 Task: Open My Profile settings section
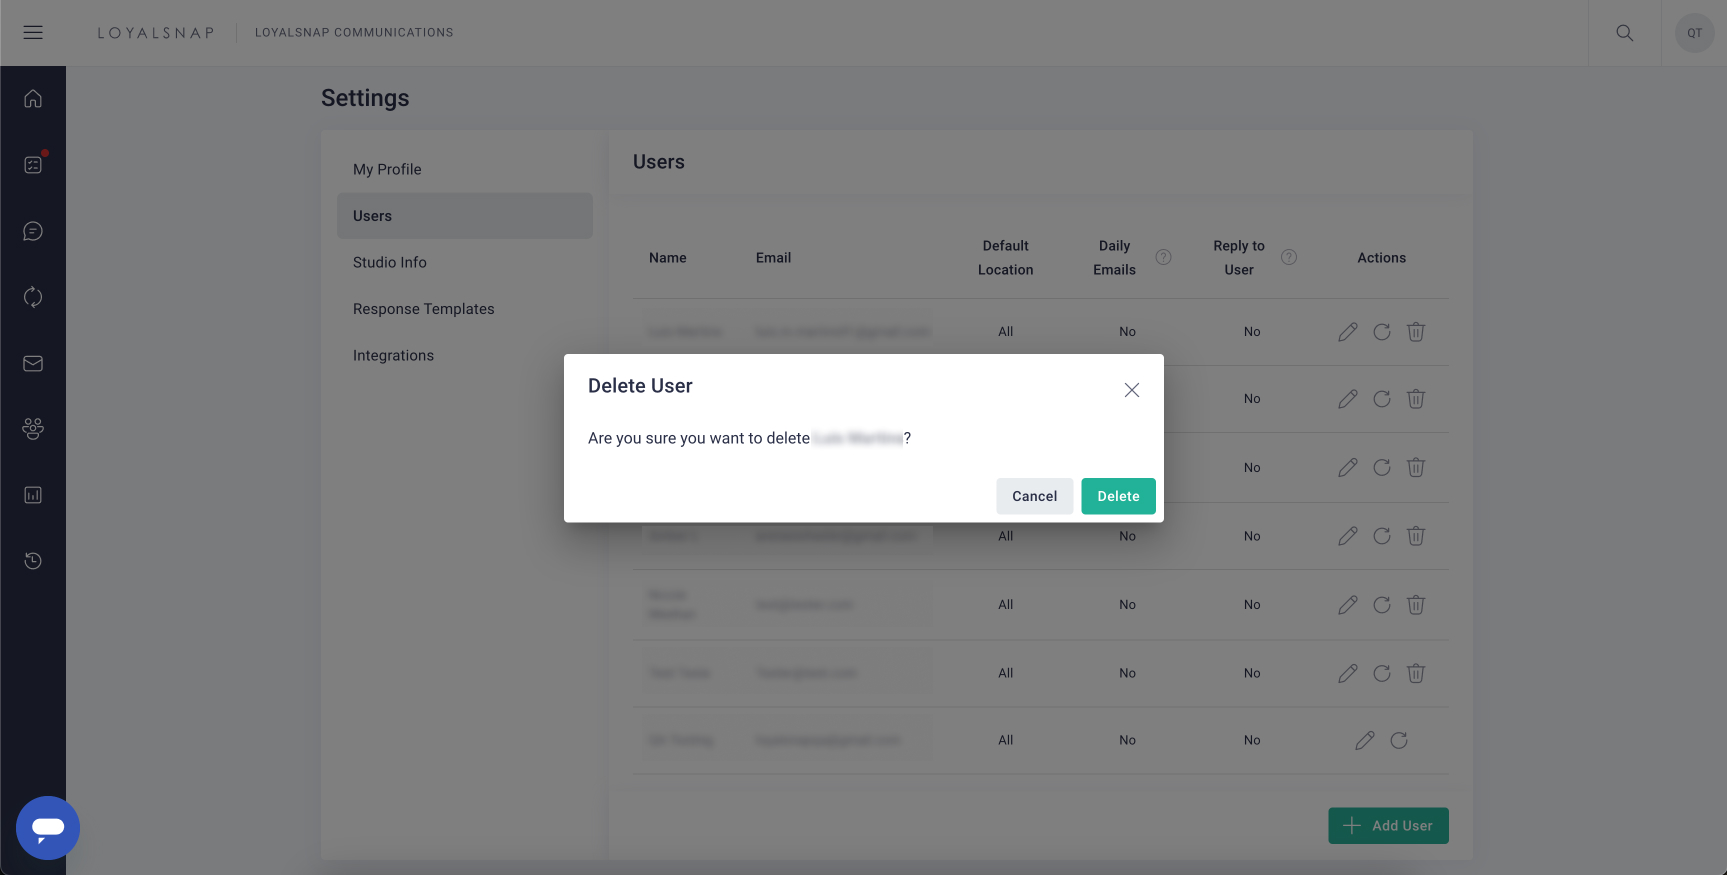tap(465, 169)
